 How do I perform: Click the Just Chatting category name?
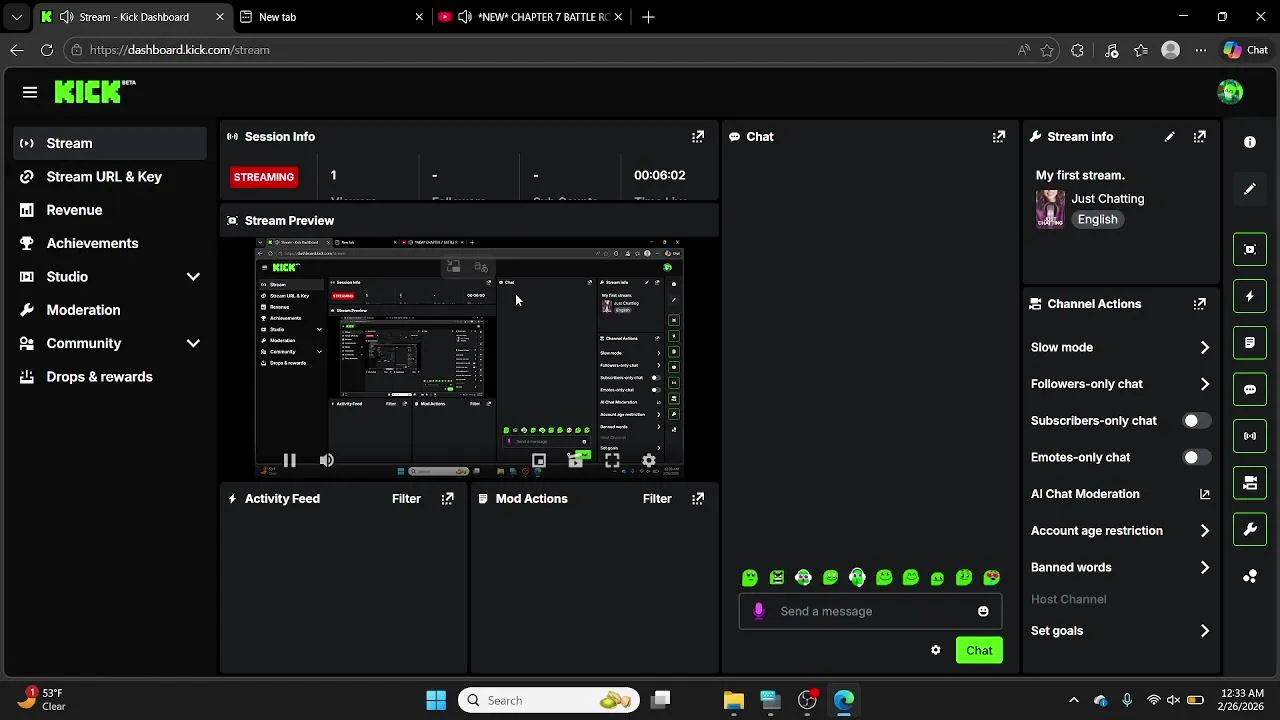1107,199
